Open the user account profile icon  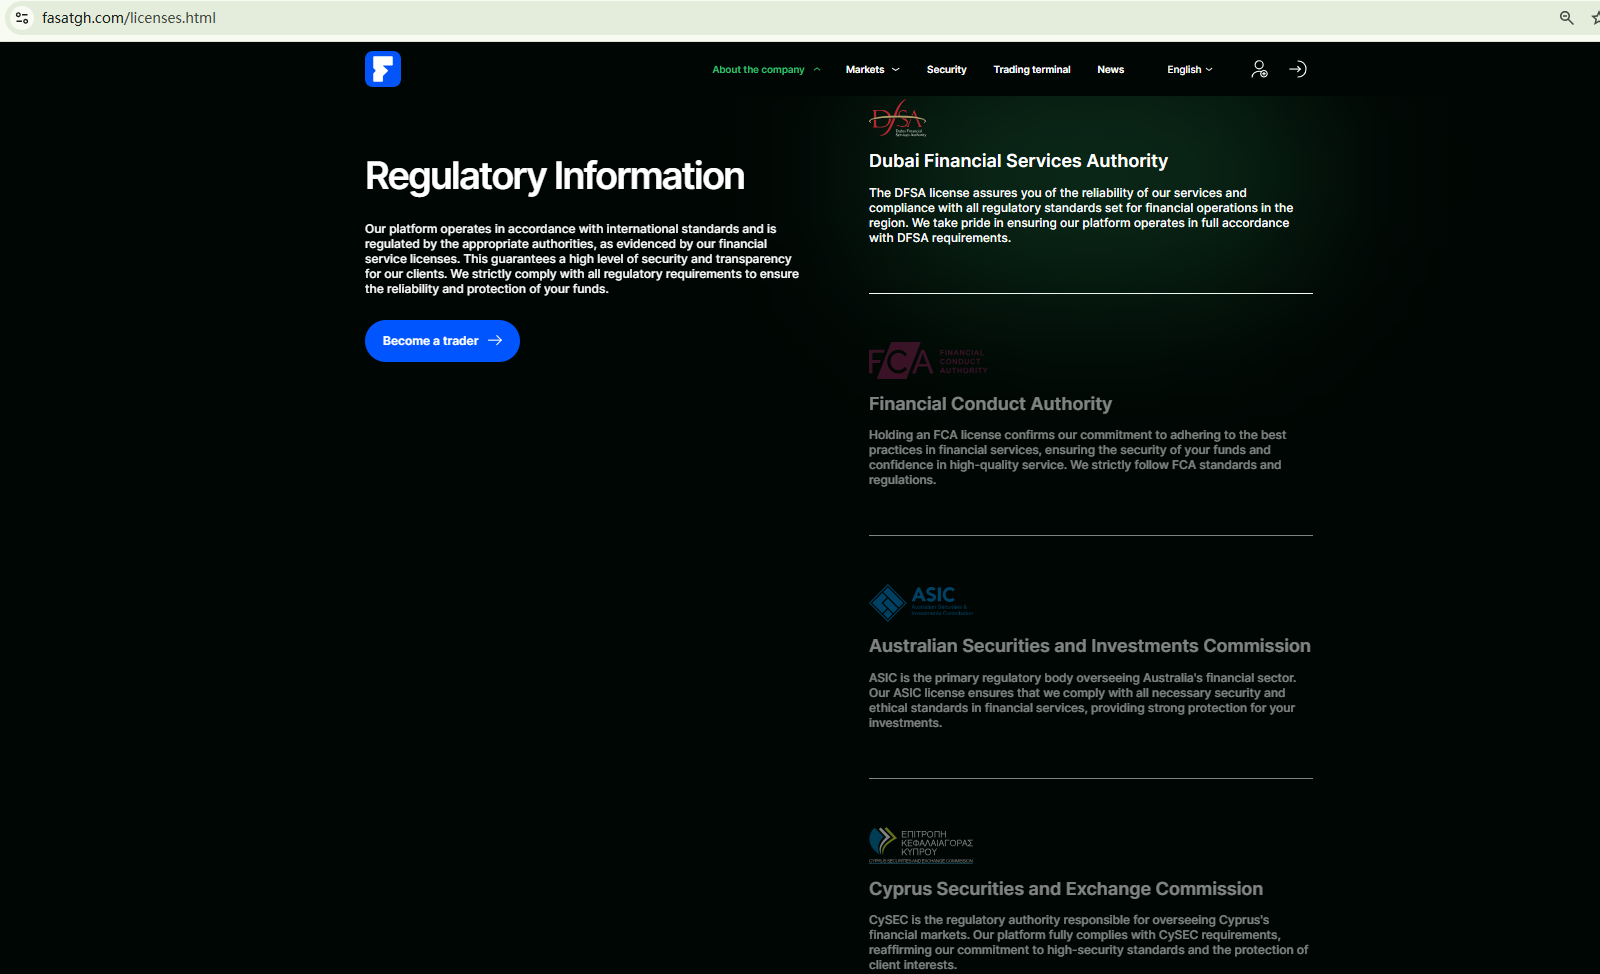pyautogui.click(x=1259, y=69)
